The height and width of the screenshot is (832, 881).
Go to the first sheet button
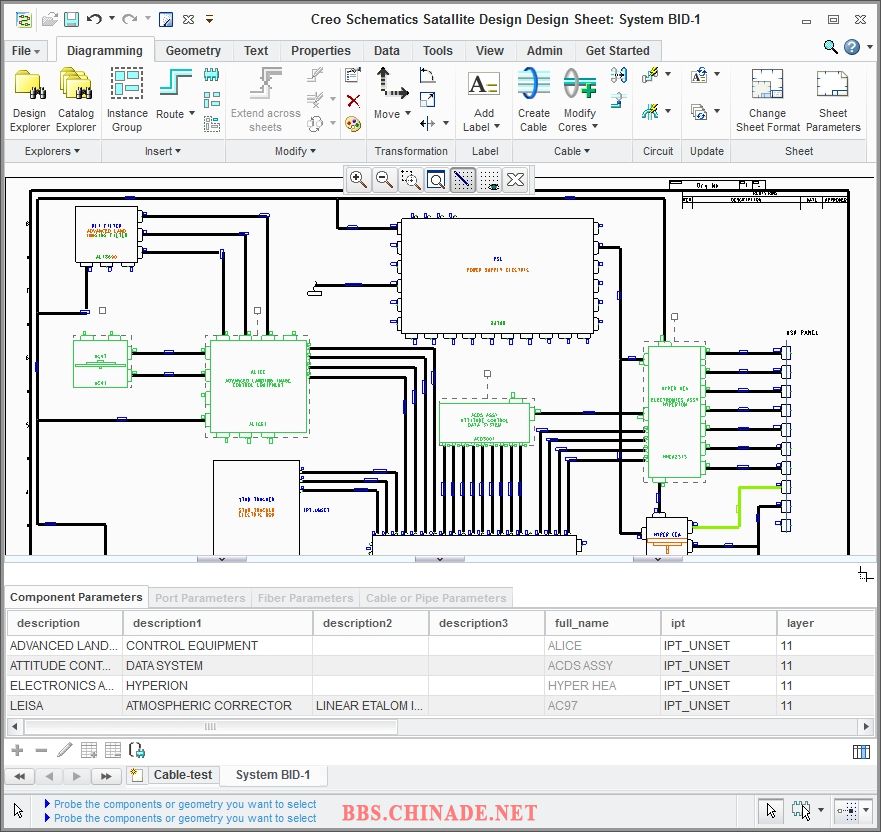(20, 776)
